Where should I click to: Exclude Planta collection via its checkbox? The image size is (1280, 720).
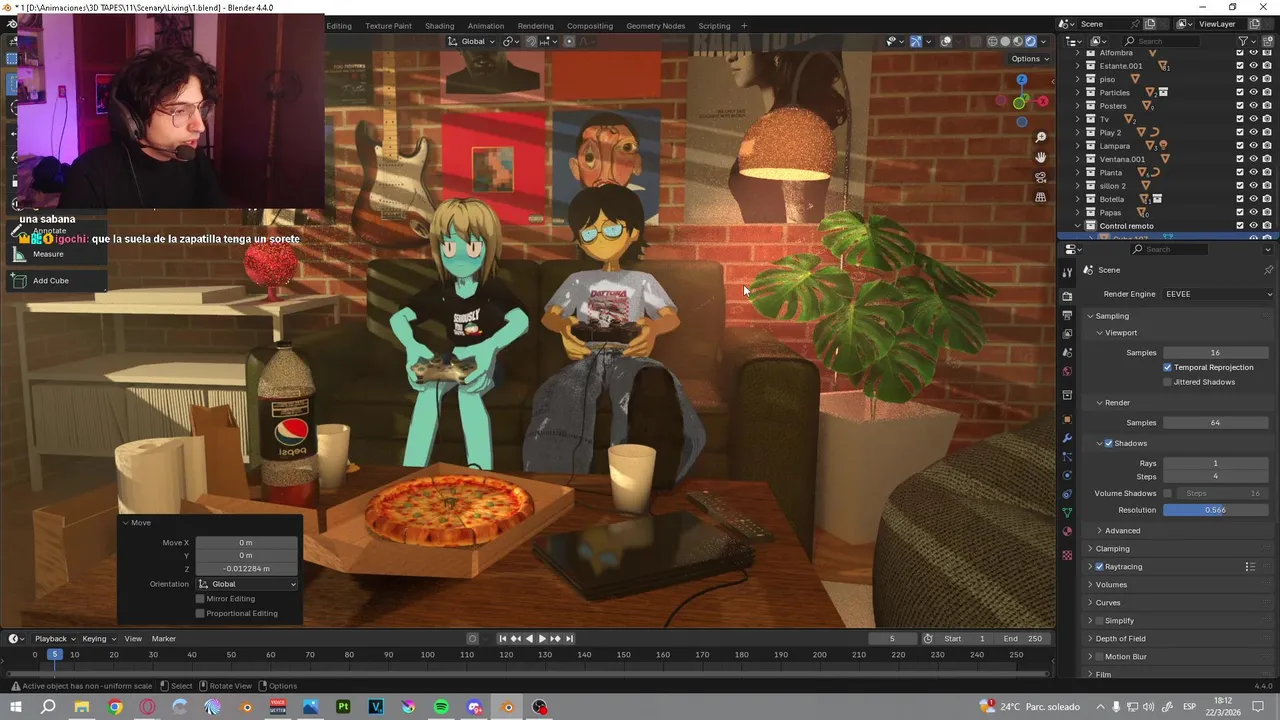1240,172
